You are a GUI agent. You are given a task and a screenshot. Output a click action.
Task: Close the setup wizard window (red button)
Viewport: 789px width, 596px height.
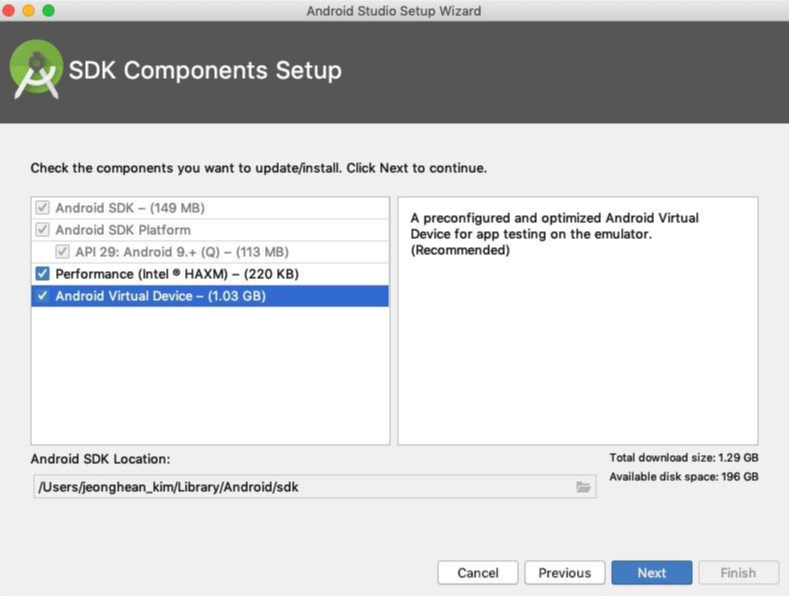point(9,10)
